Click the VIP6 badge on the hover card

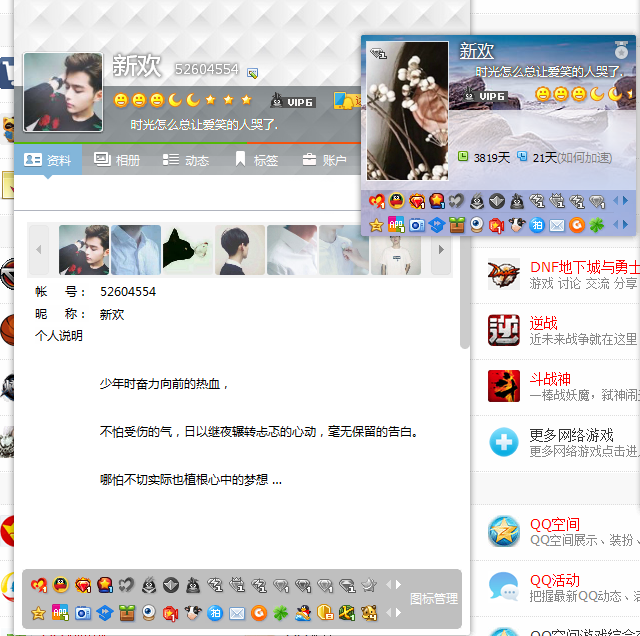click(x=485, y=96)
